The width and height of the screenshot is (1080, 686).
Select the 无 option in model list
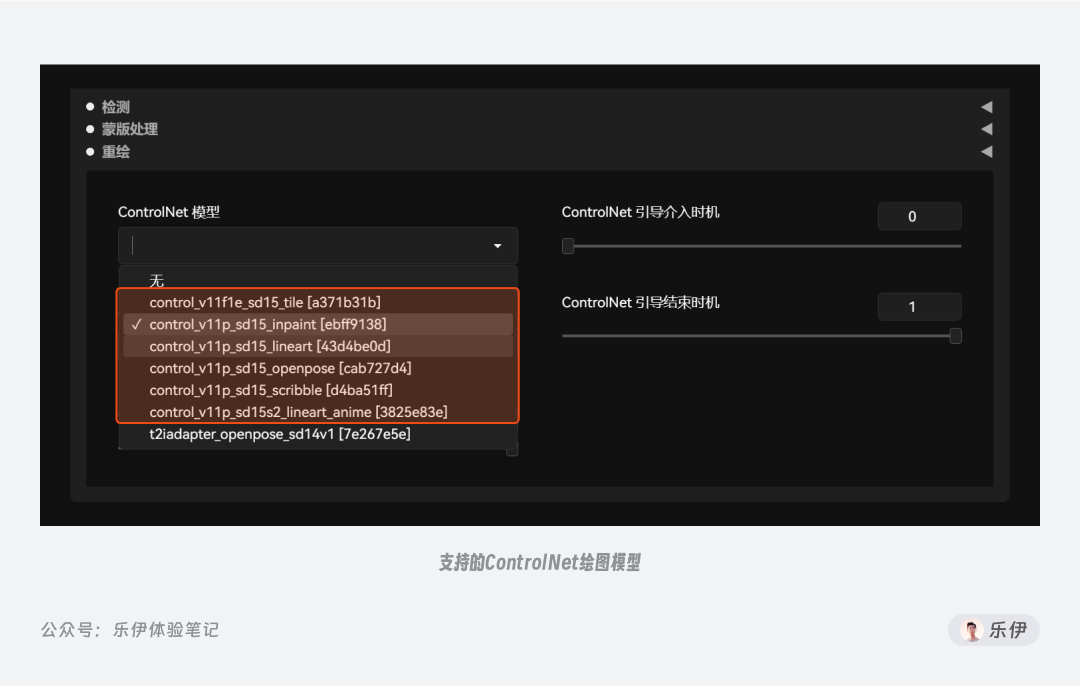tap(318, 280)
